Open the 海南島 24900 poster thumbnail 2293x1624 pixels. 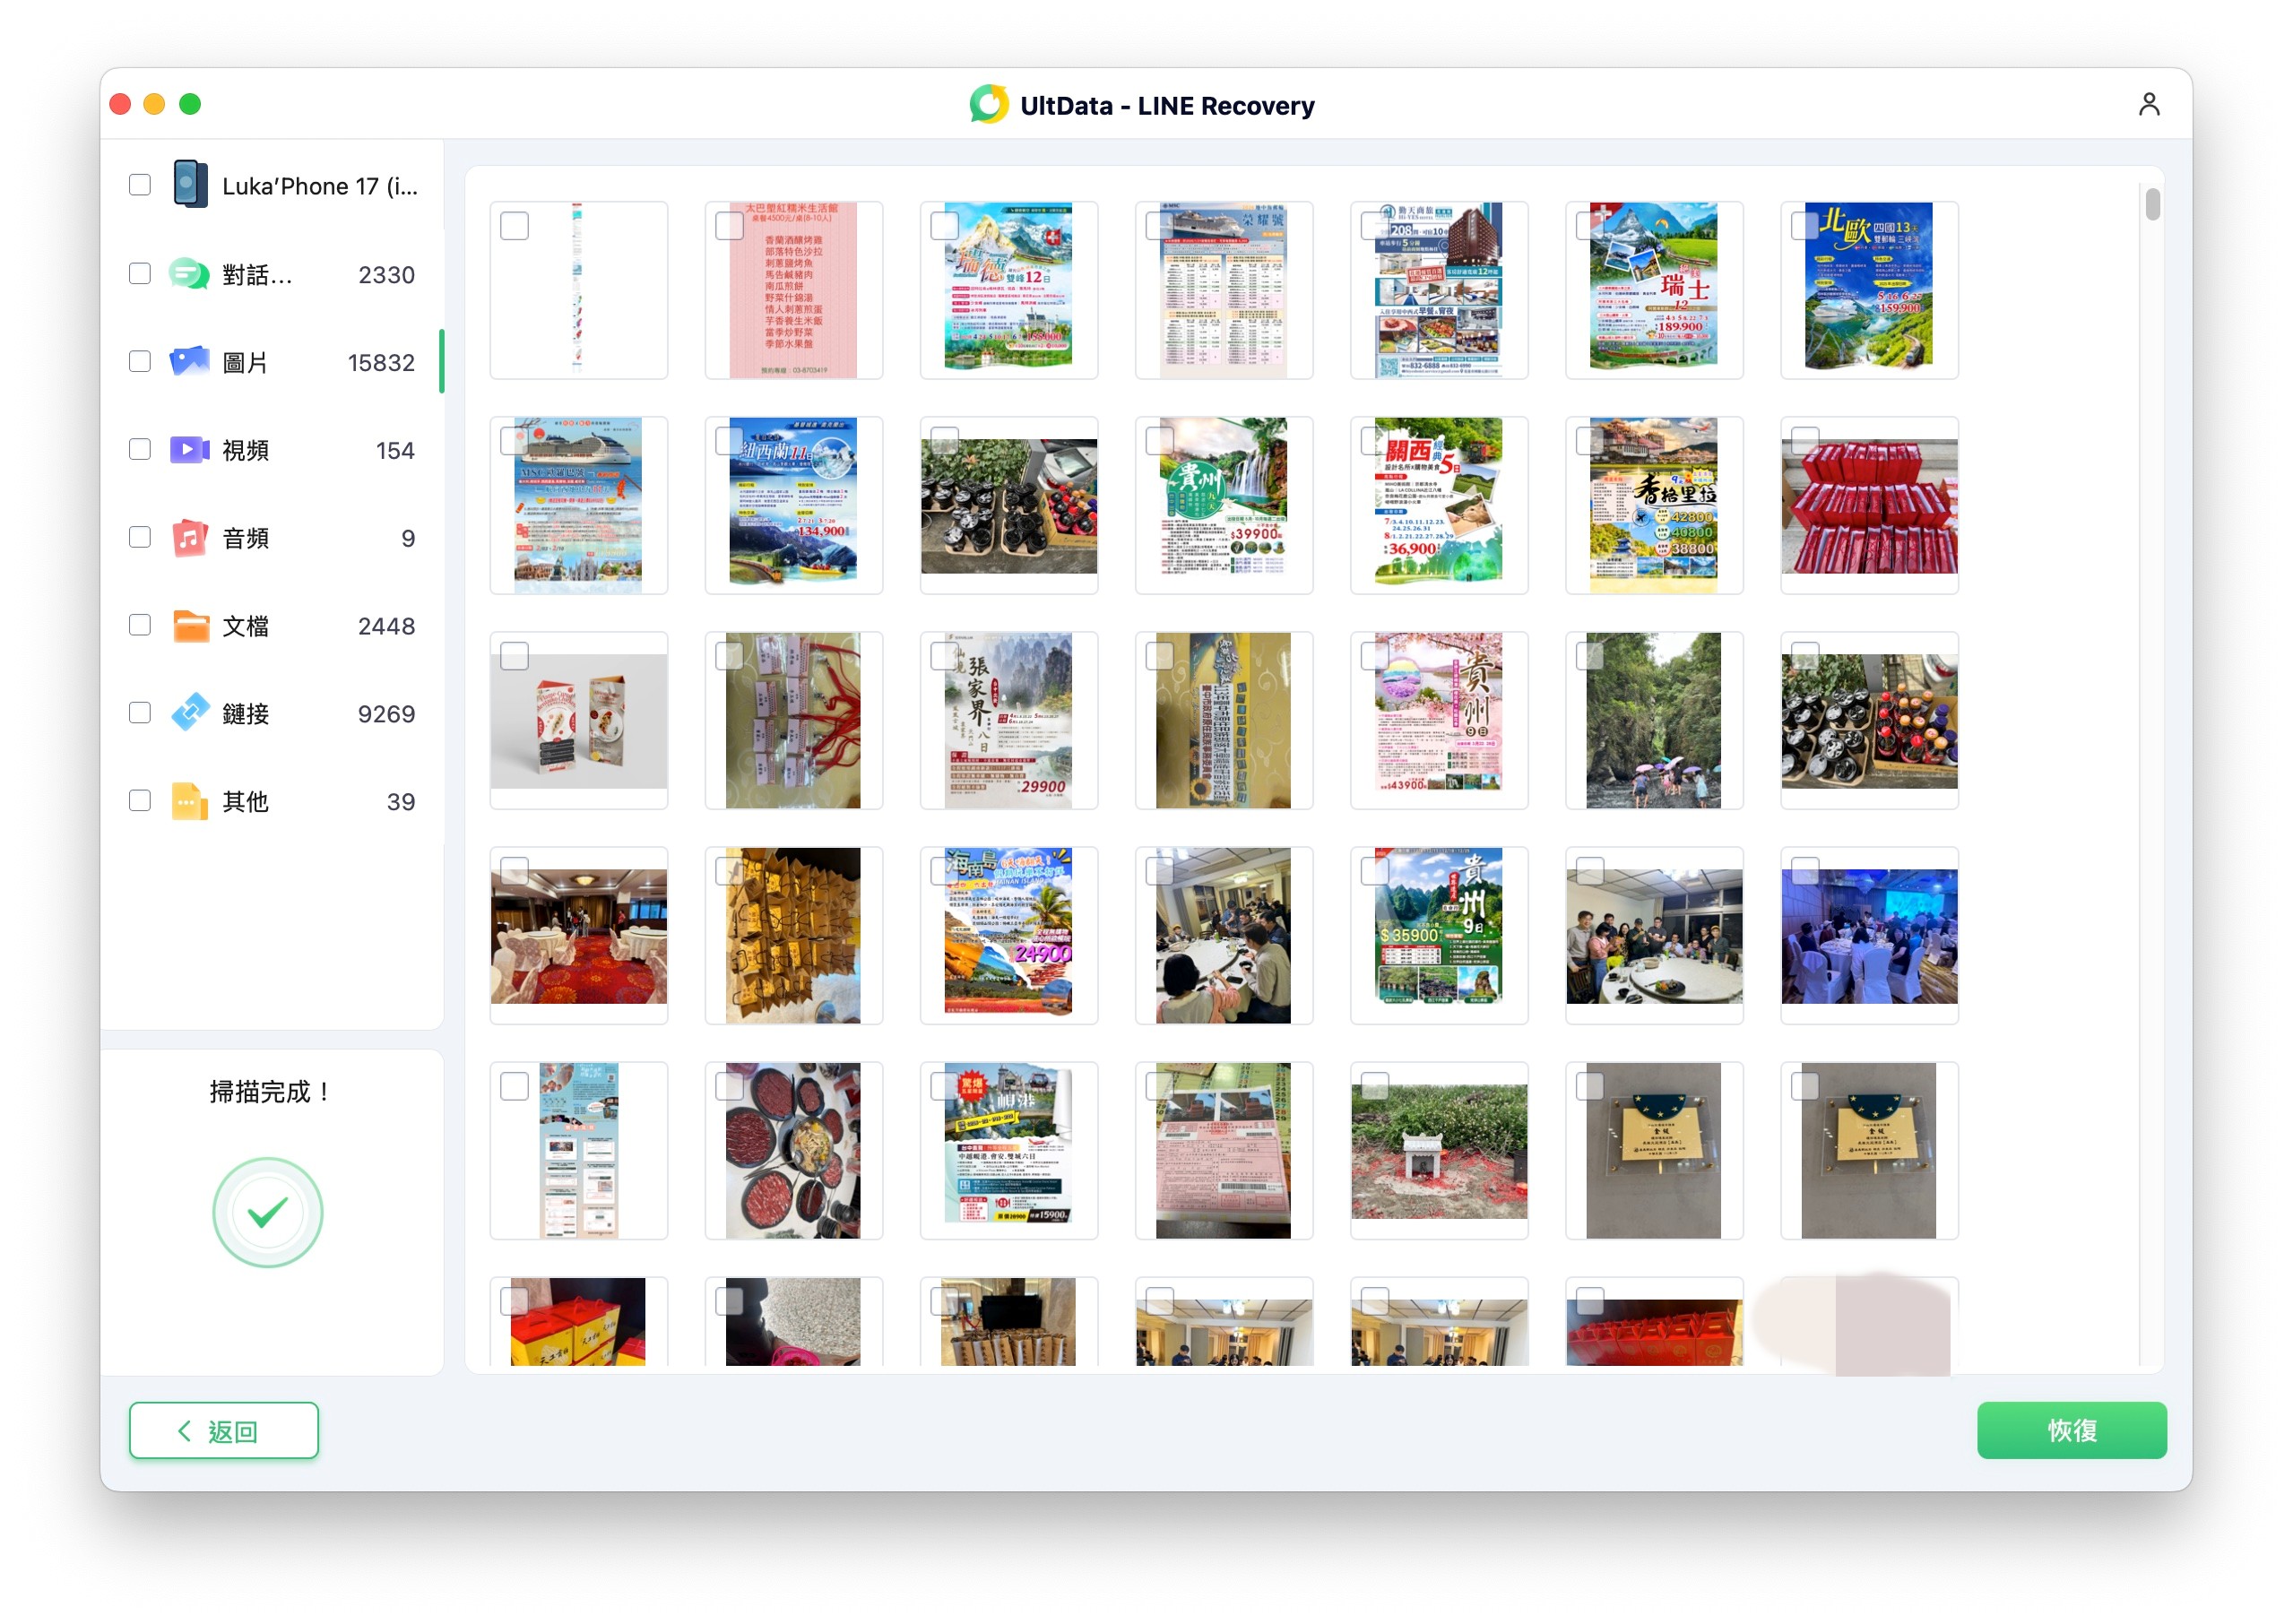click(x=1008, y=934)
